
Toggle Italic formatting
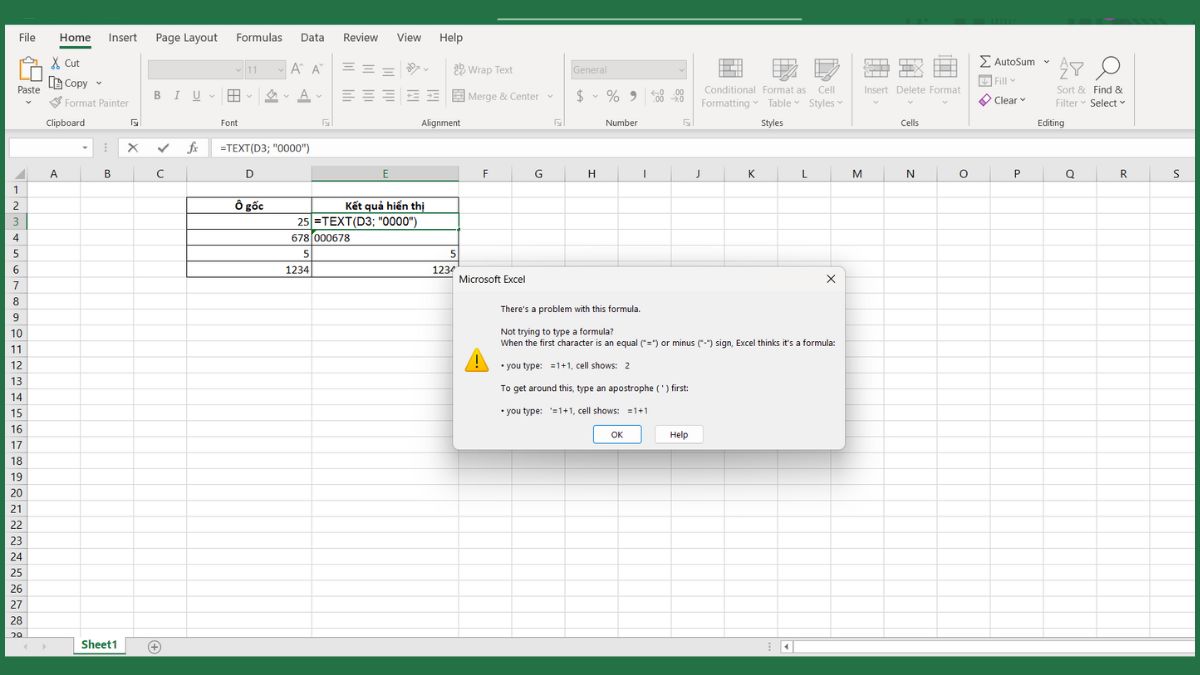pos(177,96)
